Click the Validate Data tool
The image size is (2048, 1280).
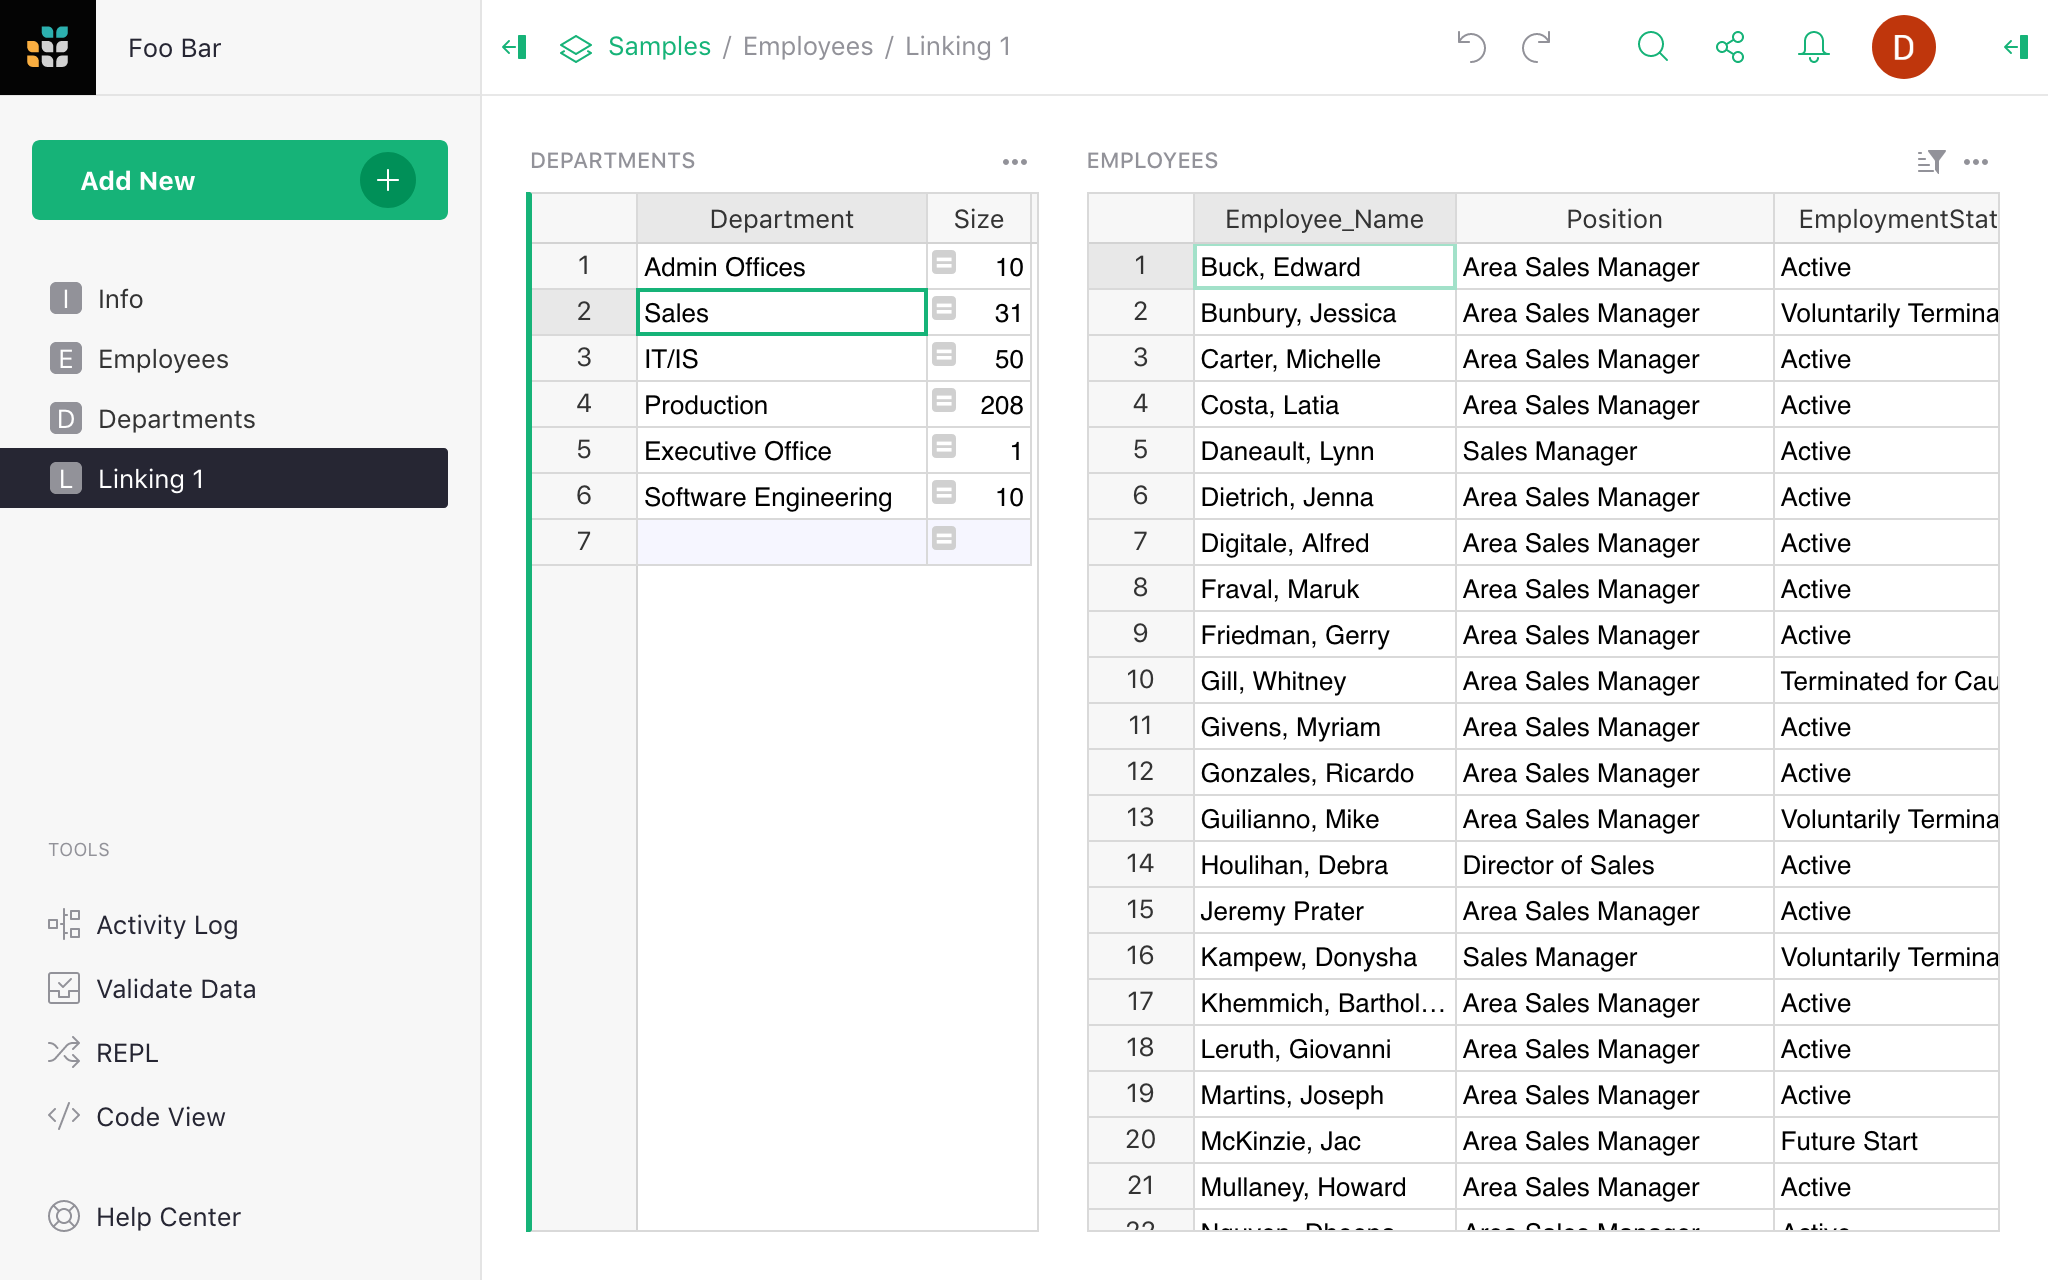(x=175, y=988)
